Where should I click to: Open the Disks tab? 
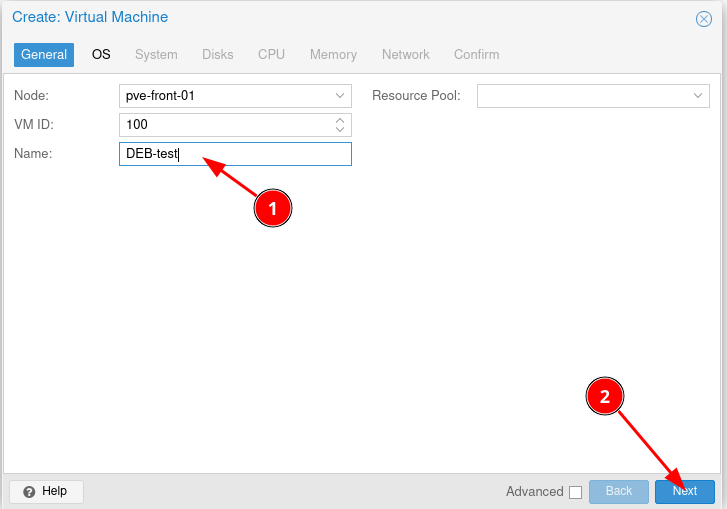click(218, 55)
